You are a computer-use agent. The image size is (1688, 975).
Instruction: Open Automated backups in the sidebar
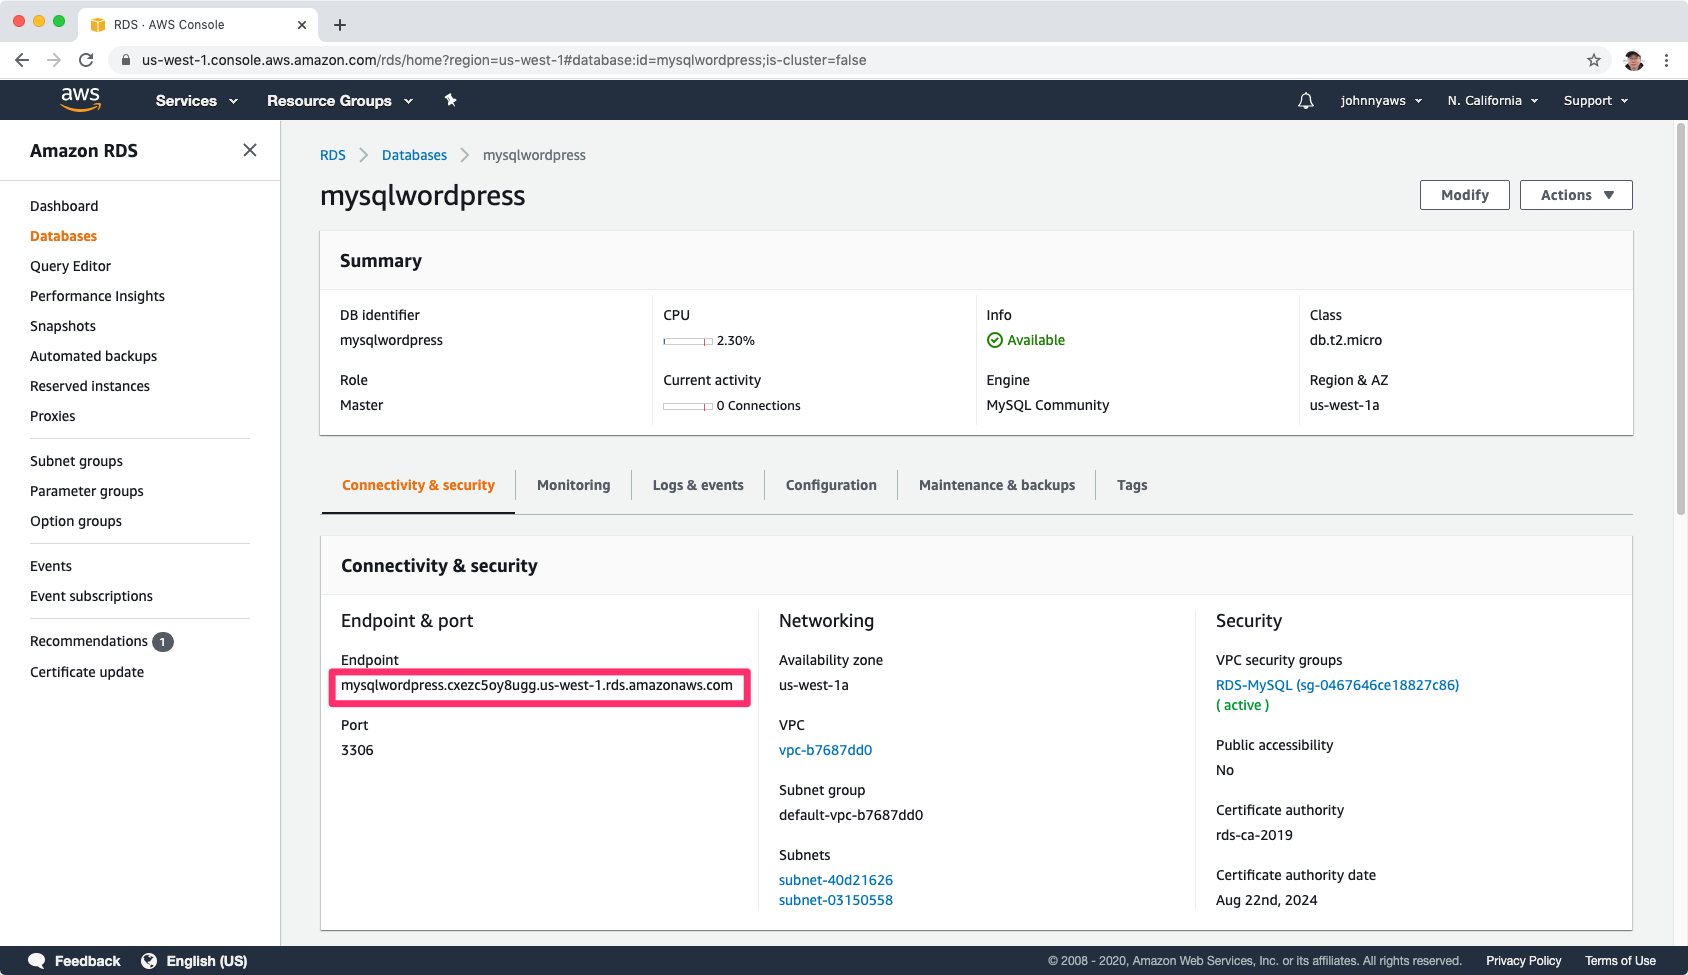93,356
